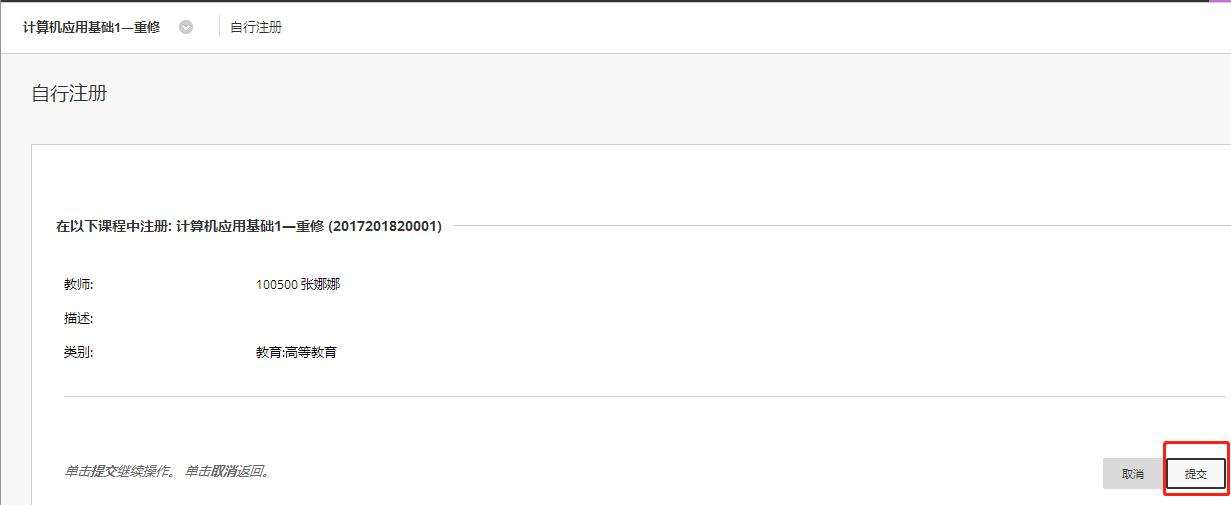Click the course name in the section heading
The image size is (1231, 505).
pyautogui.click(x=249, y=227)
